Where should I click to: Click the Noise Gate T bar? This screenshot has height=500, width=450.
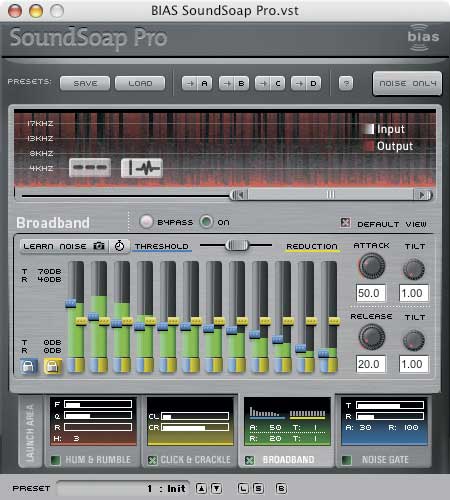point(390,405)
